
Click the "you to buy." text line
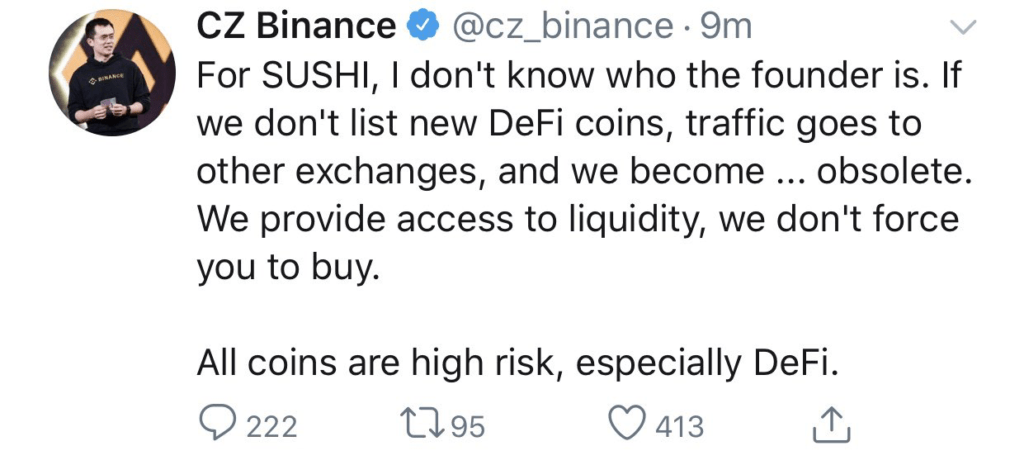(x=288, y=268)
